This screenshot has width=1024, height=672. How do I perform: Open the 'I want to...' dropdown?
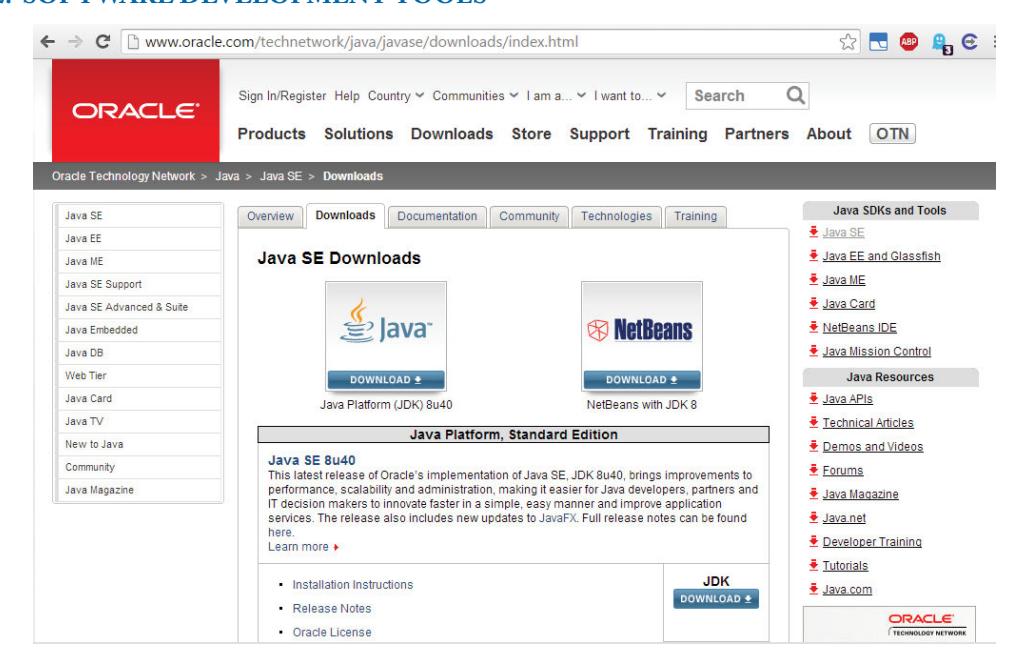[x=630, y=96]
